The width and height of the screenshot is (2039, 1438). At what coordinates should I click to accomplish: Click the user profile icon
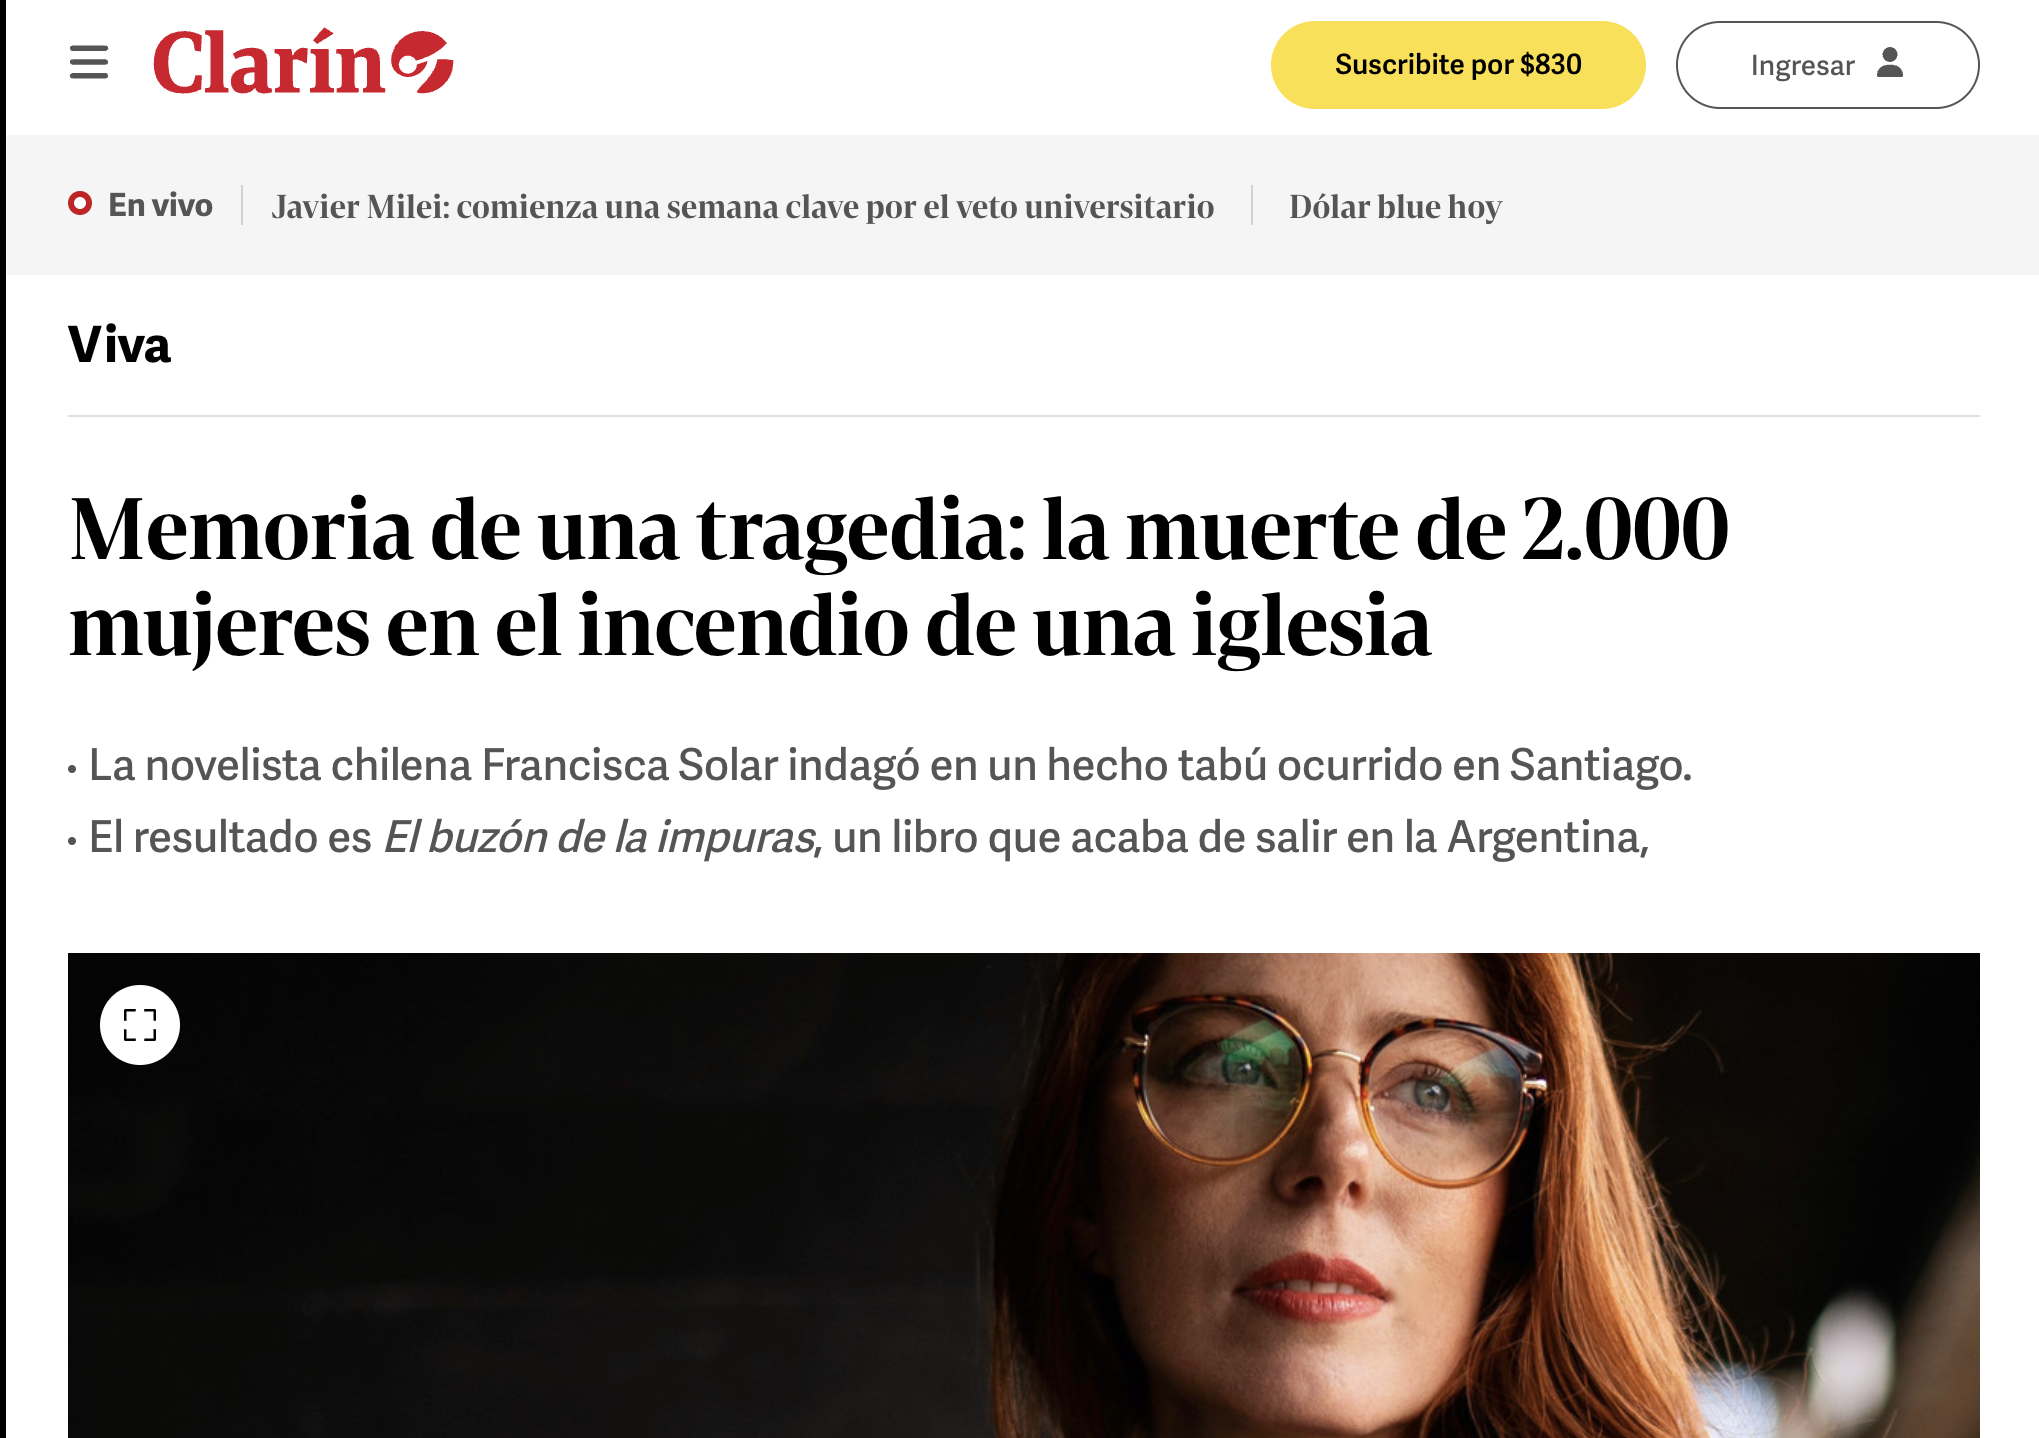[1889, 63]
